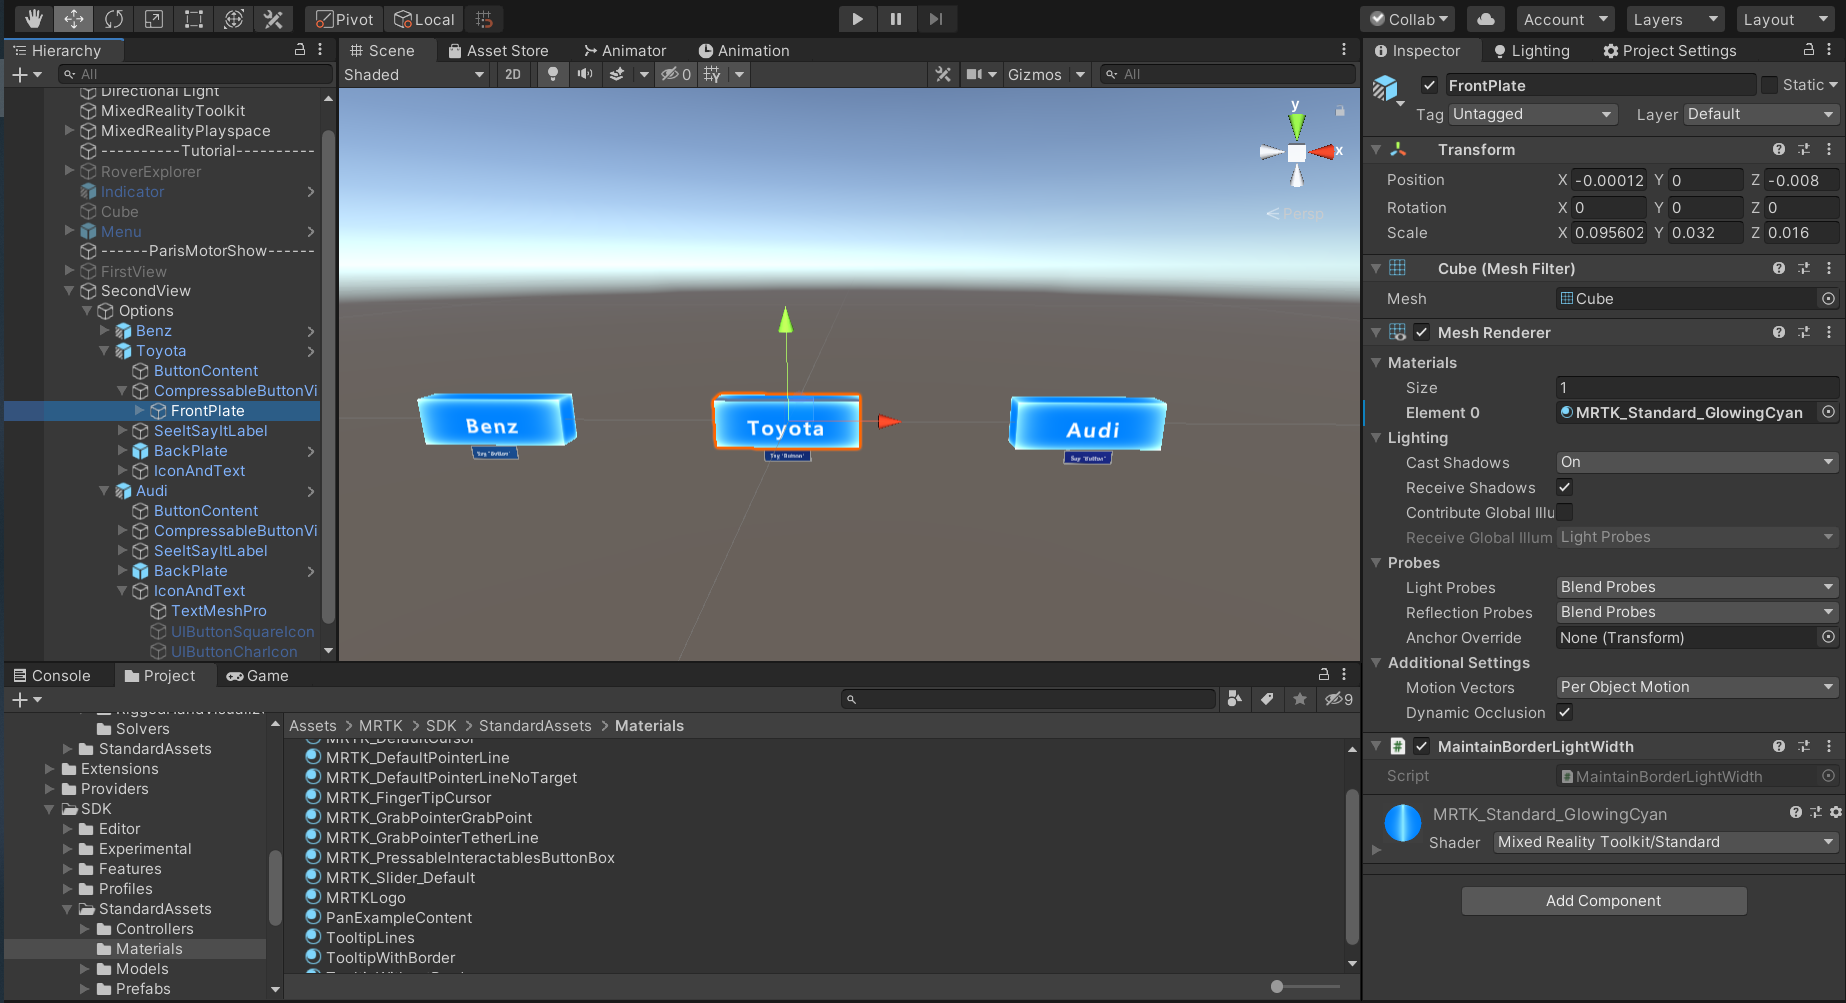Select the Hand tool

click(33, 19)
